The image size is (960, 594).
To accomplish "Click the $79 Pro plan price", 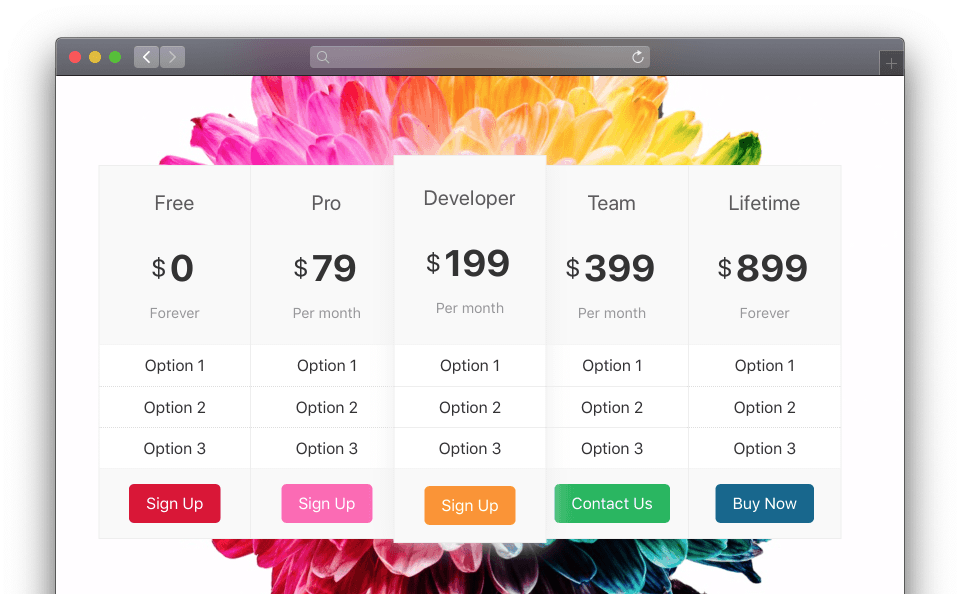I will click(x=326, y=268).
